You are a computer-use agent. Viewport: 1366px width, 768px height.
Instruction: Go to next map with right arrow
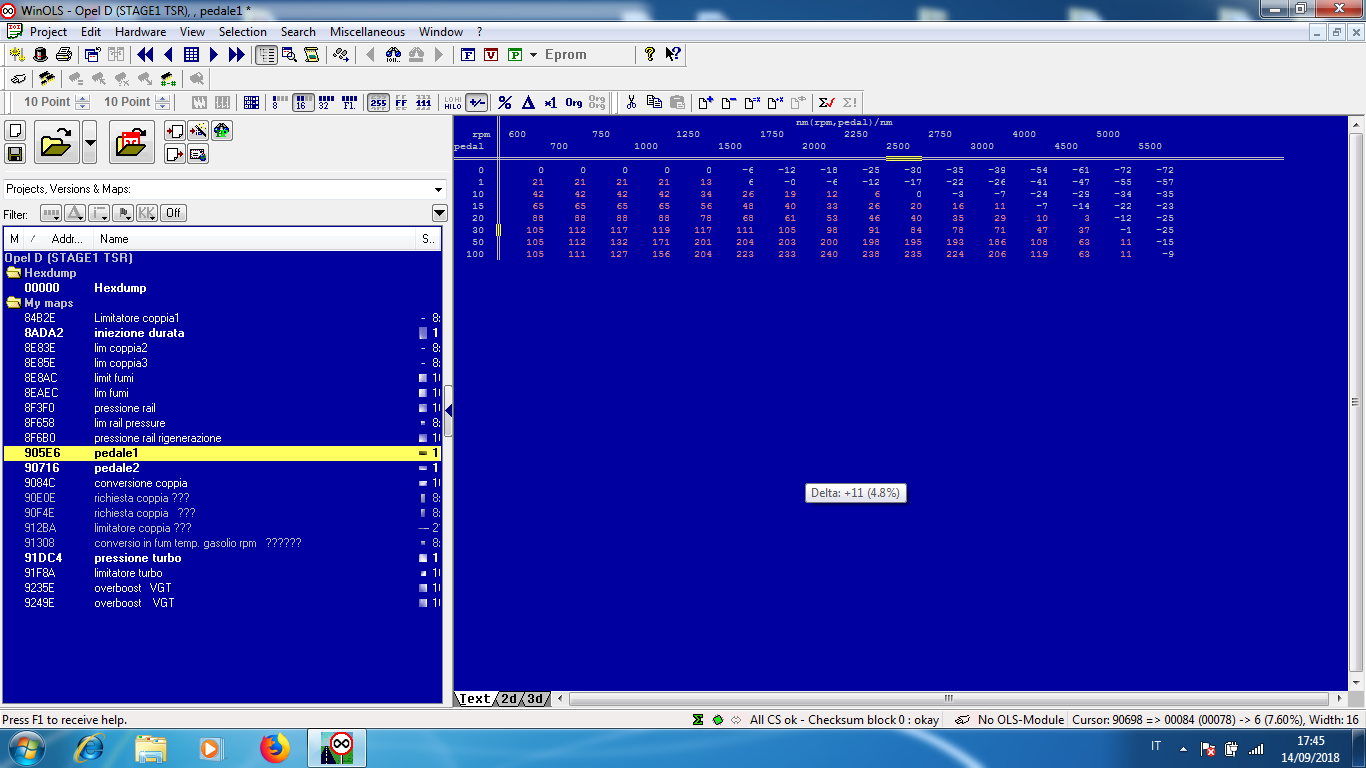point(214,54)
